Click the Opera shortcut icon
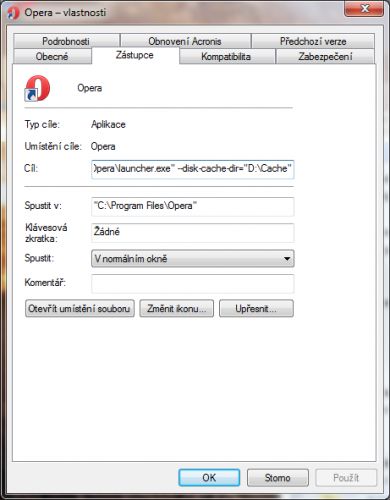 [37, 88]
